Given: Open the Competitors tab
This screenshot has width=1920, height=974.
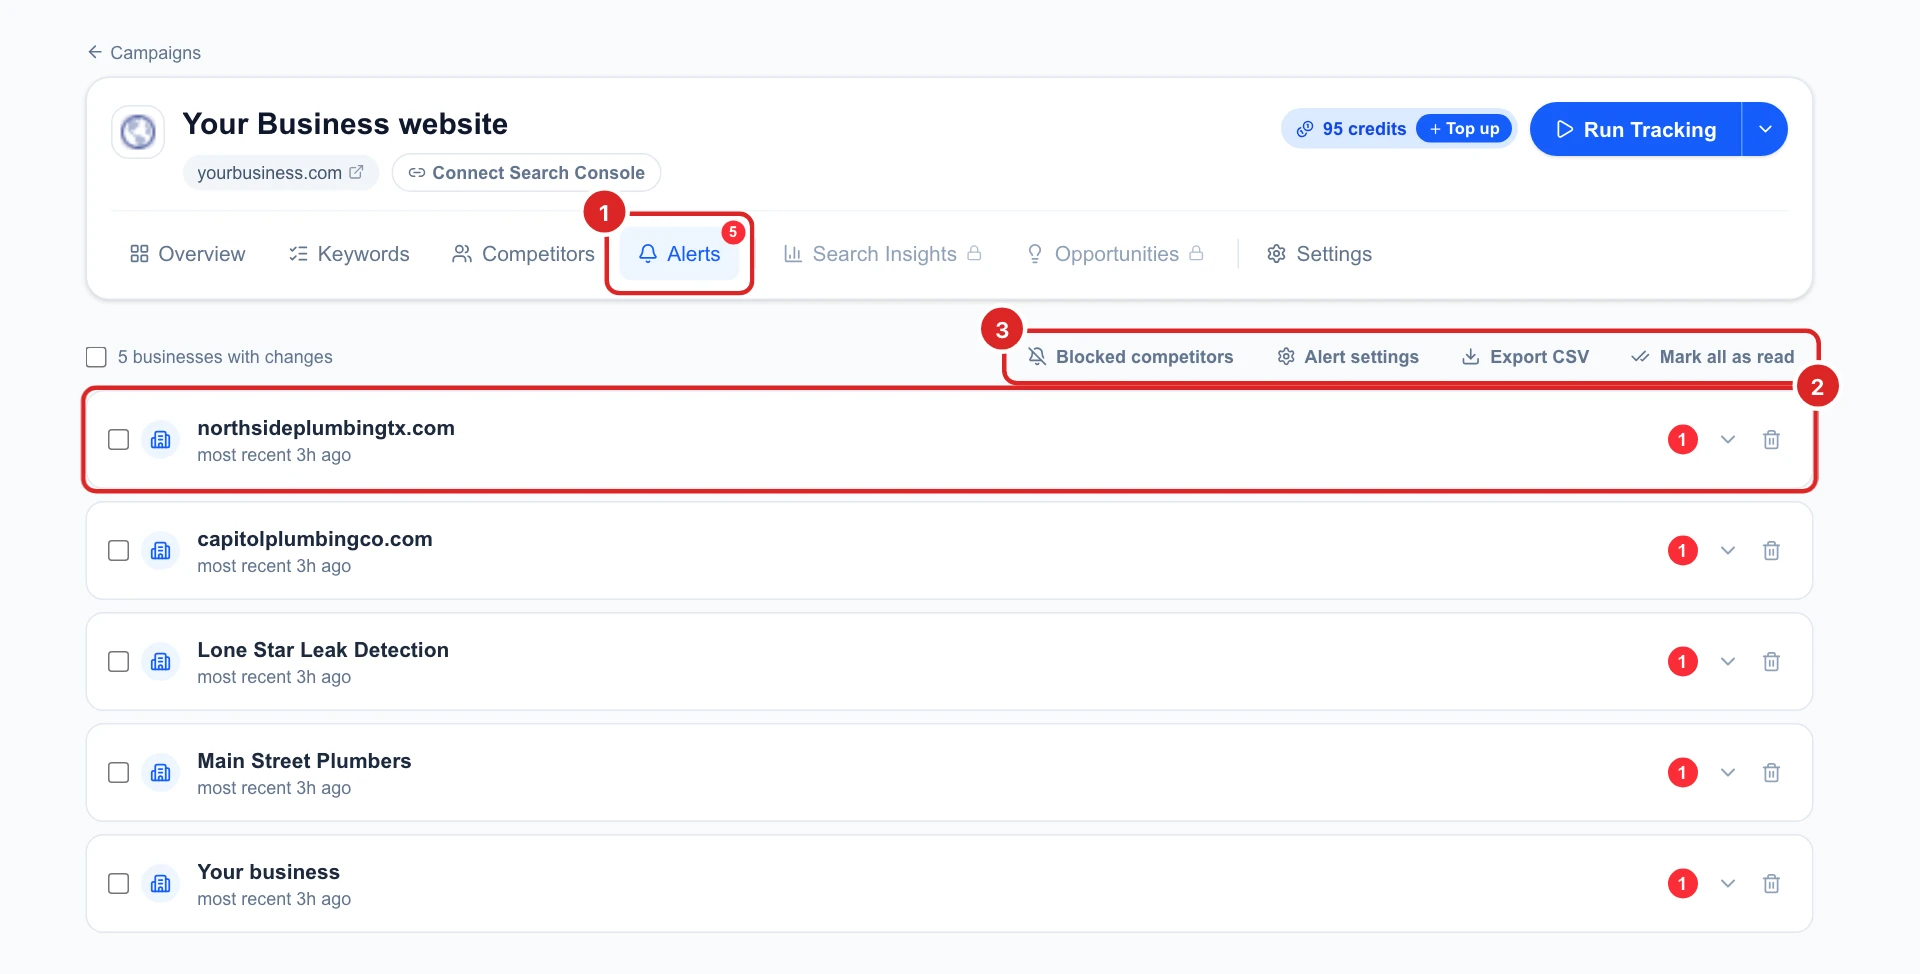Looking at the screenshot, I should pos(523,254).
